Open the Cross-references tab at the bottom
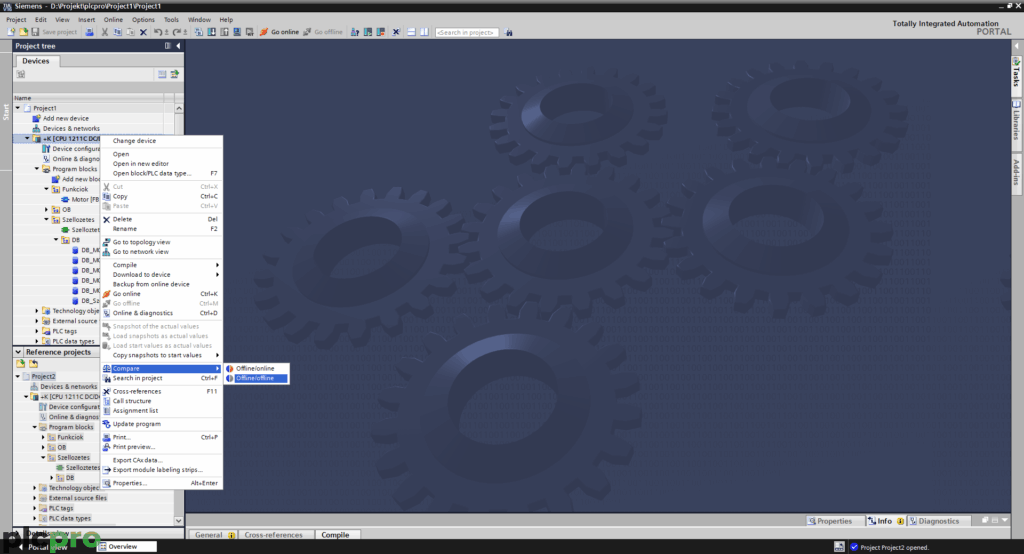Viewport: 1024px width, 554px height. point(273,535)
